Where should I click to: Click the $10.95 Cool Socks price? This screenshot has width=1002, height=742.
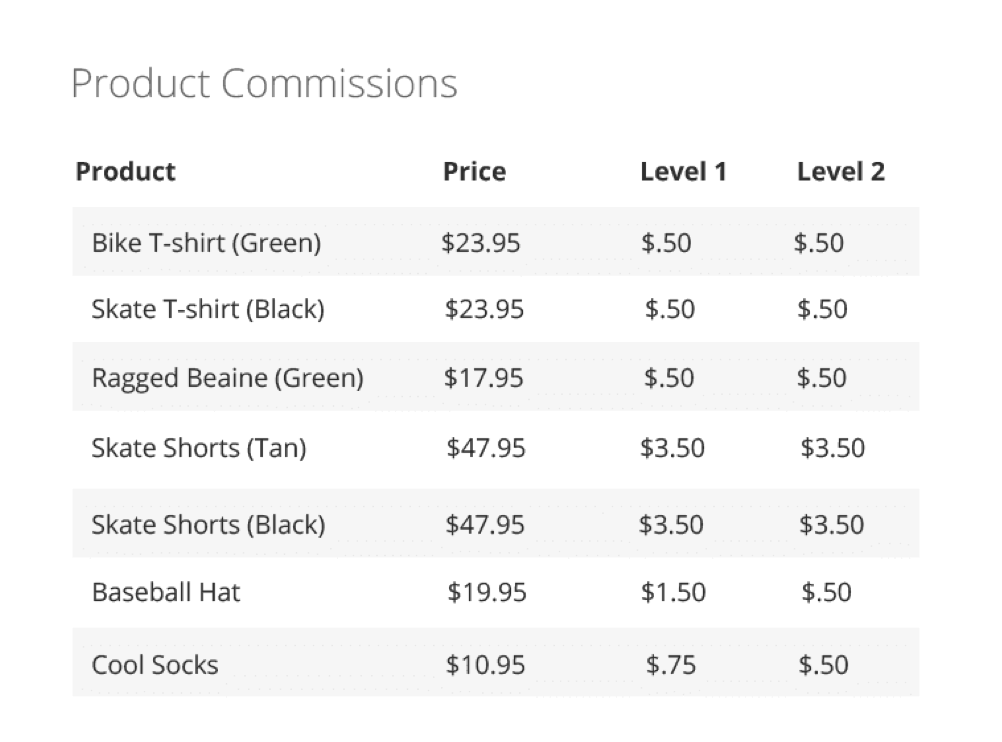tap(485, 665)
